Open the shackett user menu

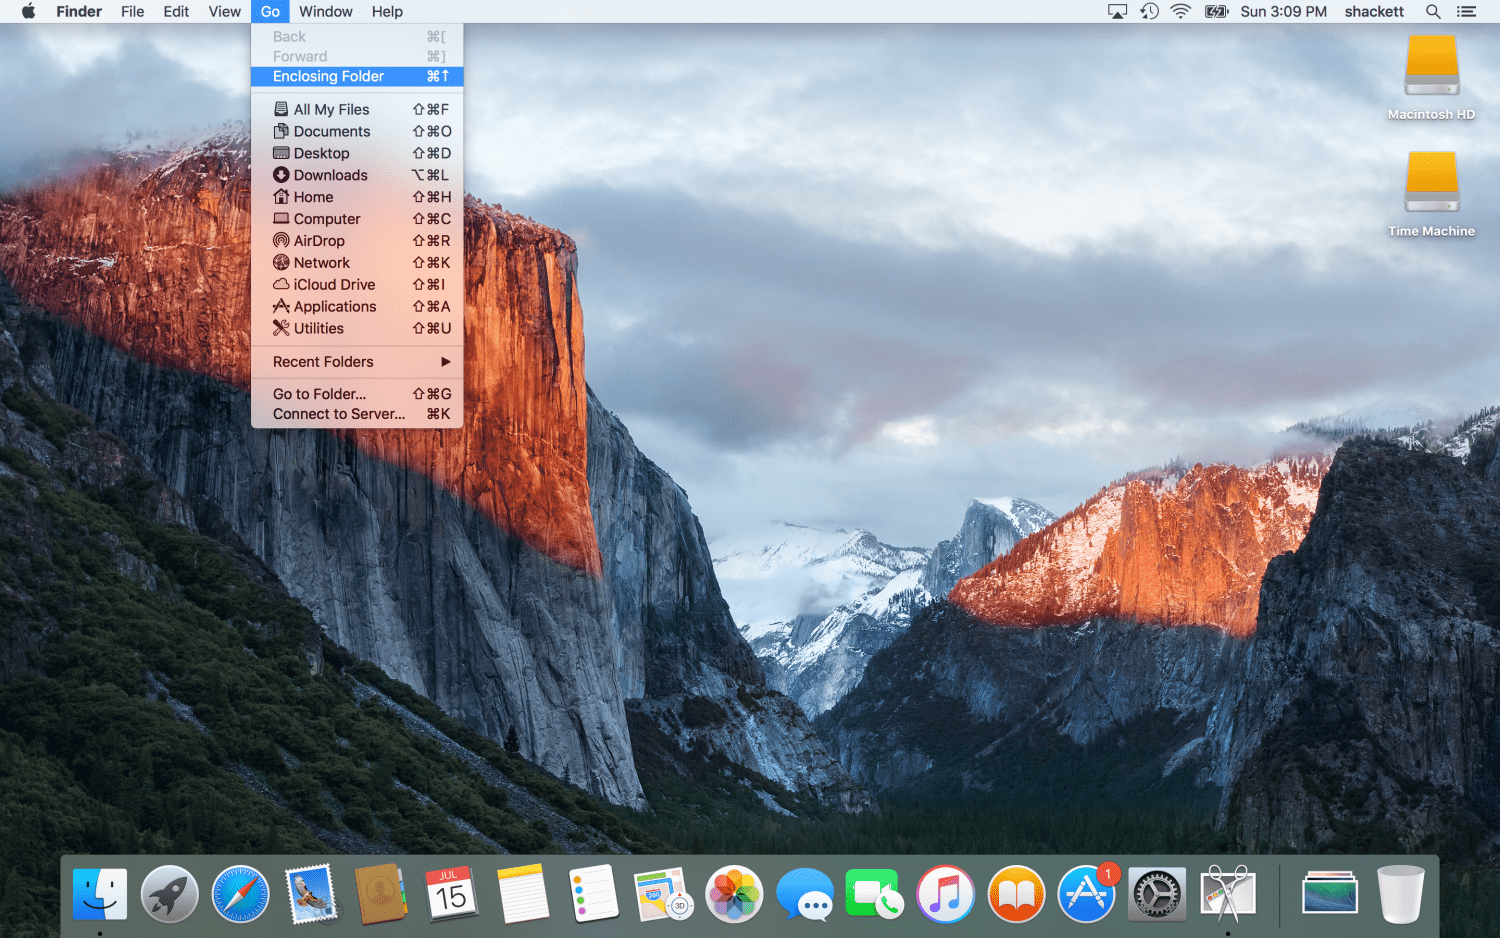1374,12
